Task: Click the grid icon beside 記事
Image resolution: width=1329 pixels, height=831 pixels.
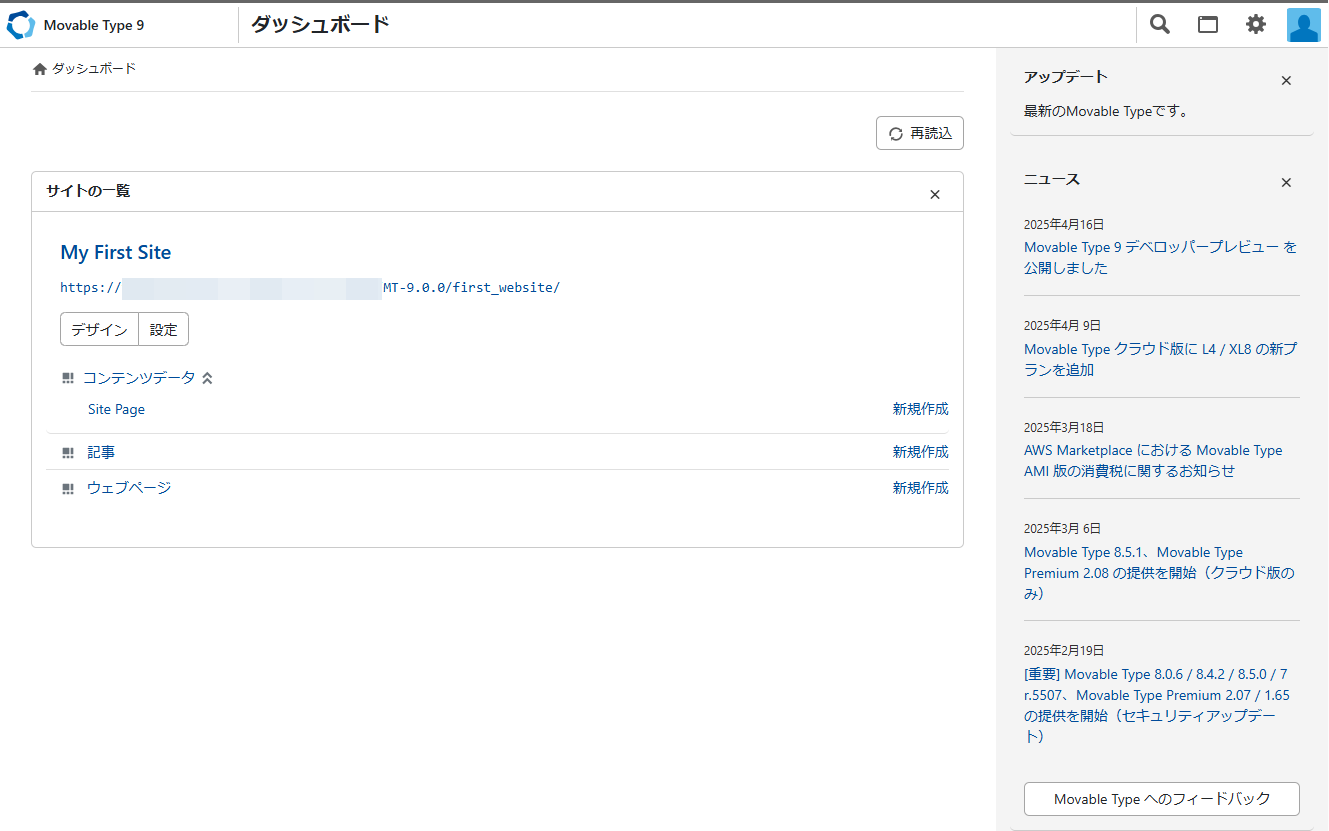Action: (68, 453)
